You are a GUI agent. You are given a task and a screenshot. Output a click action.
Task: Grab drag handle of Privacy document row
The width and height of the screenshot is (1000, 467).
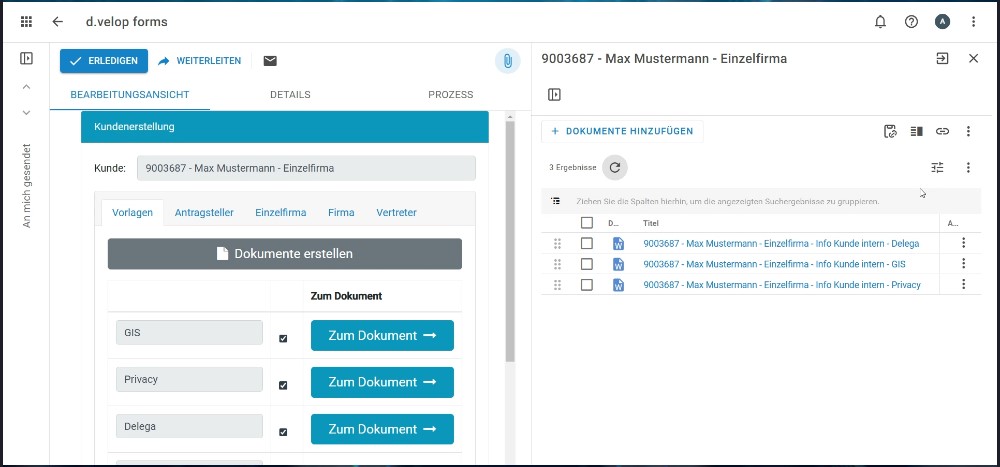pyautogui.click(x=557, y=285)
